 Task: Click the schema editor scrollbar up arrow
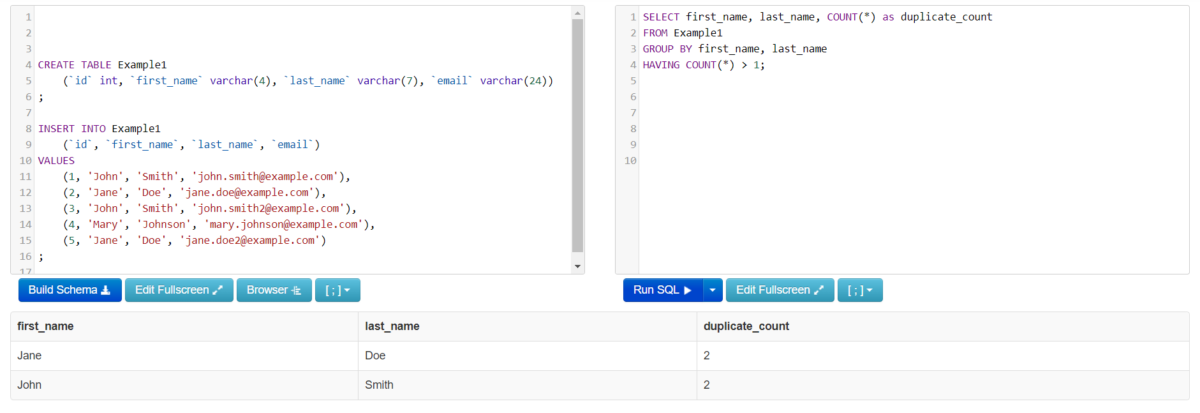(x=577, y=13)
